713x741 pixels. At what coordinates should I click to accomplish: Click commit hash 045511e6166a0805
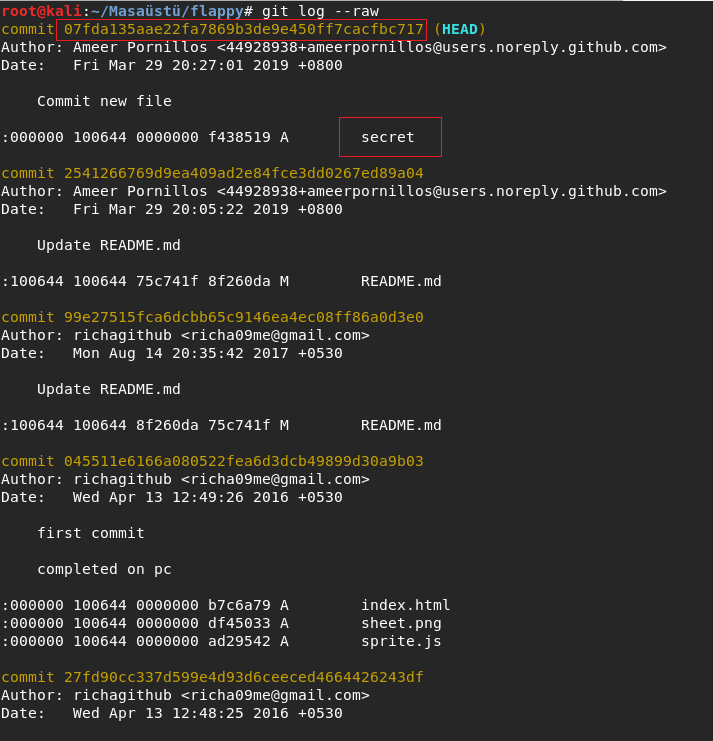(243, 461)
